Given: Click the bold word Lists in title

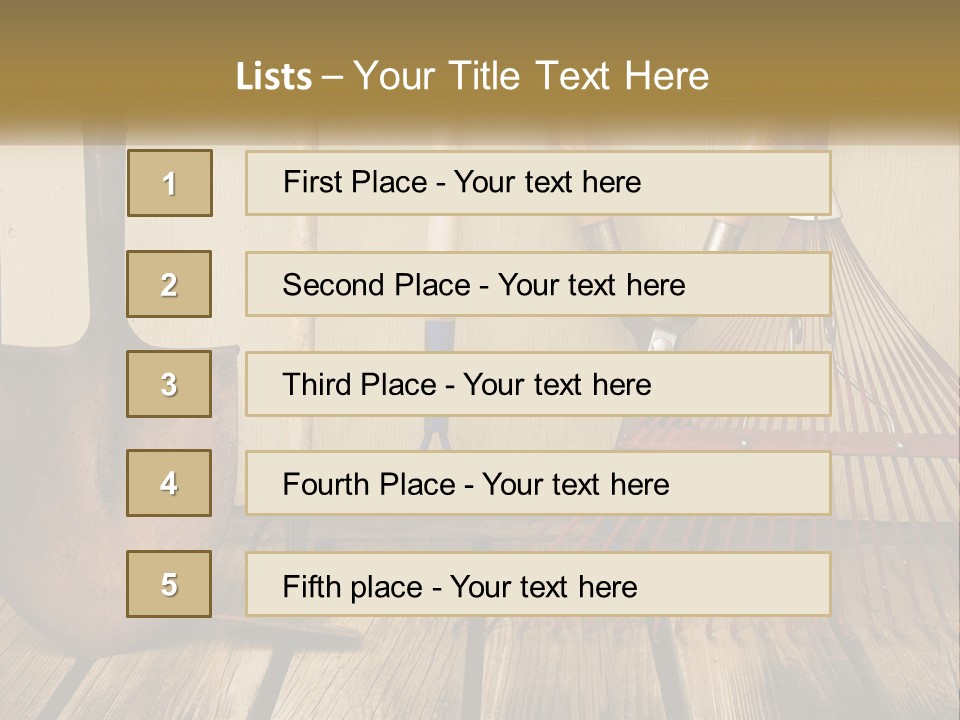Looking at the screenshot, I should pos(273,77).
